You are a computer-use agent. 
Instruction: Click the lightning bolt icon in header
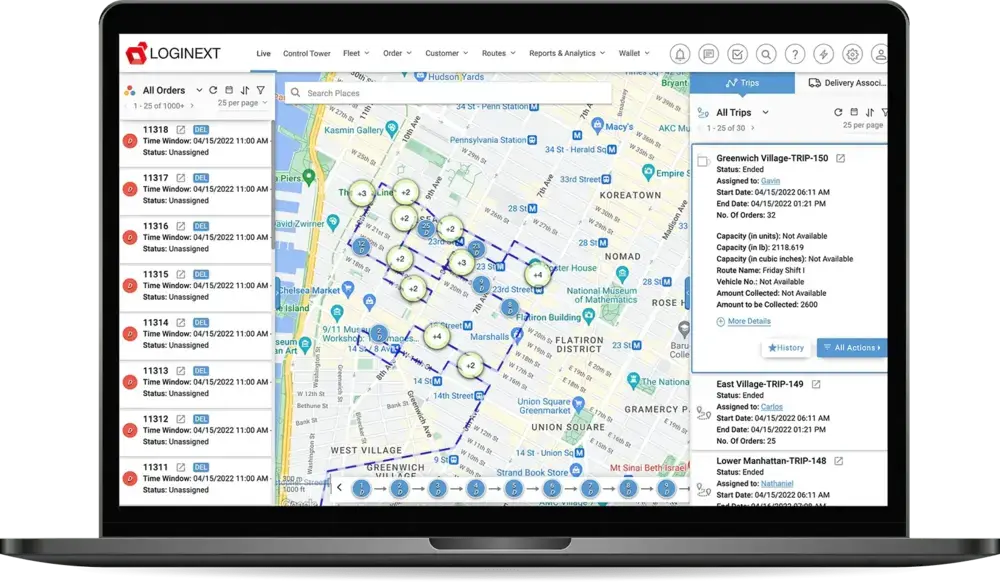tap(823, 54)
